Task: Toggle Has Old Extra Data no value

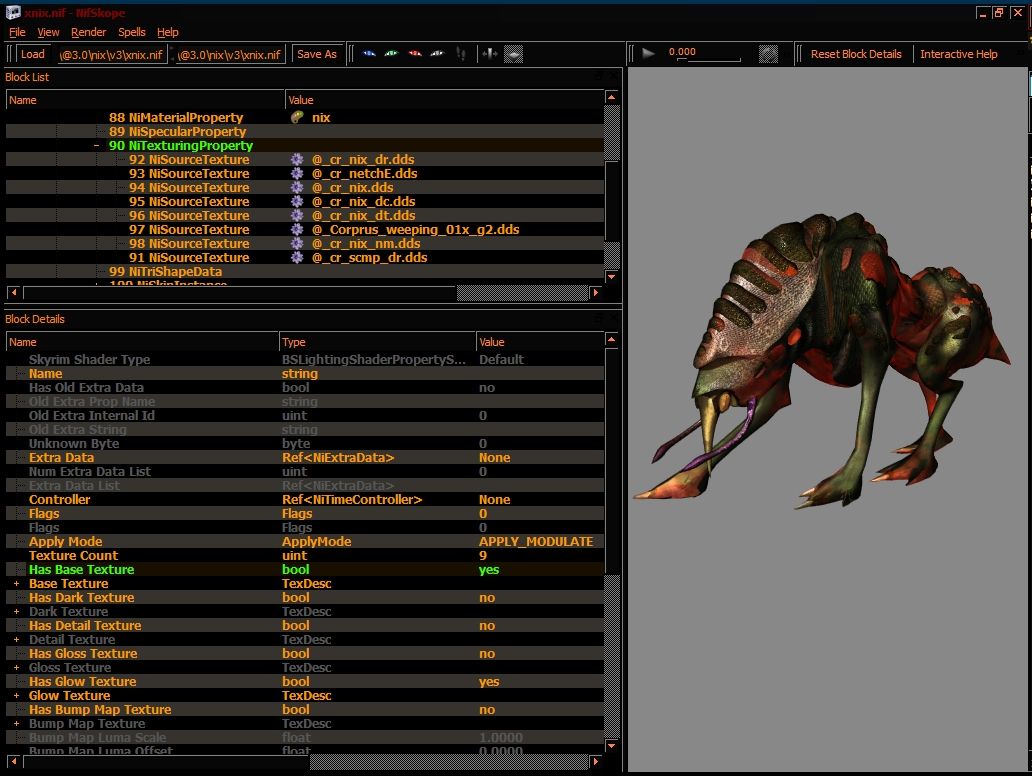Action: click(487, 388)
